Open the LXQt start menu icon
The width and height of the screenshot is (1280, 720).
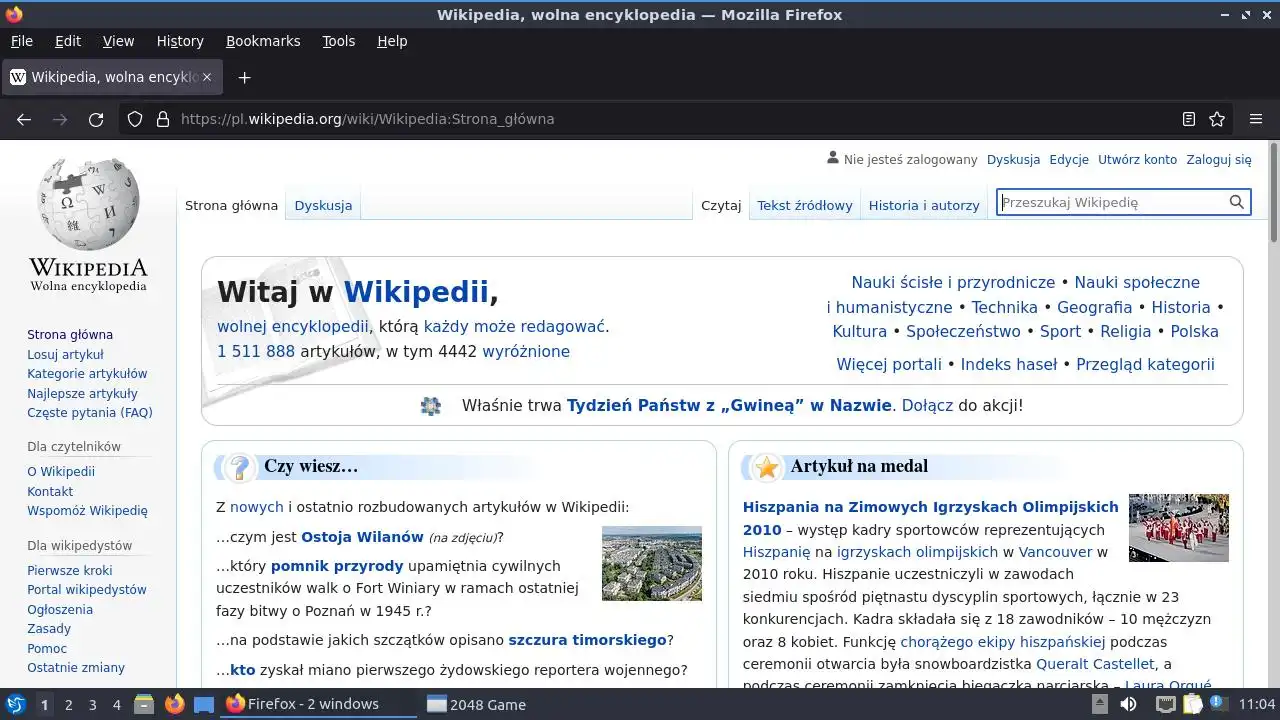click(16, 704)
